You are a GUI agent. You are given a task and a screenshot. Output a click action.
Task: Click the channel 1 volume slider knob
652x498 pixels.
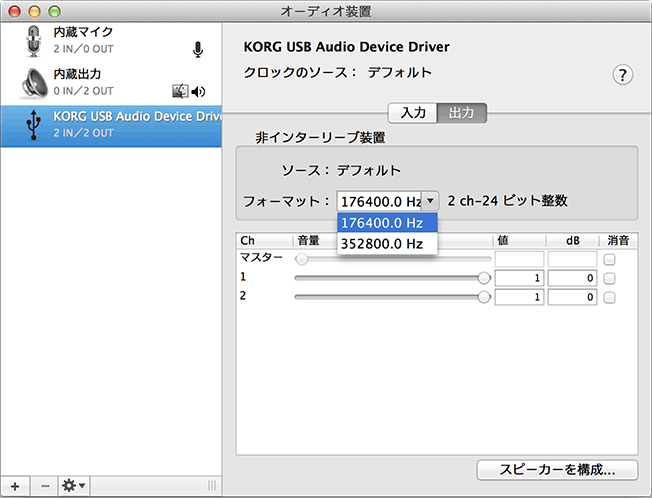pyautogui.click(x=484, y=278)
